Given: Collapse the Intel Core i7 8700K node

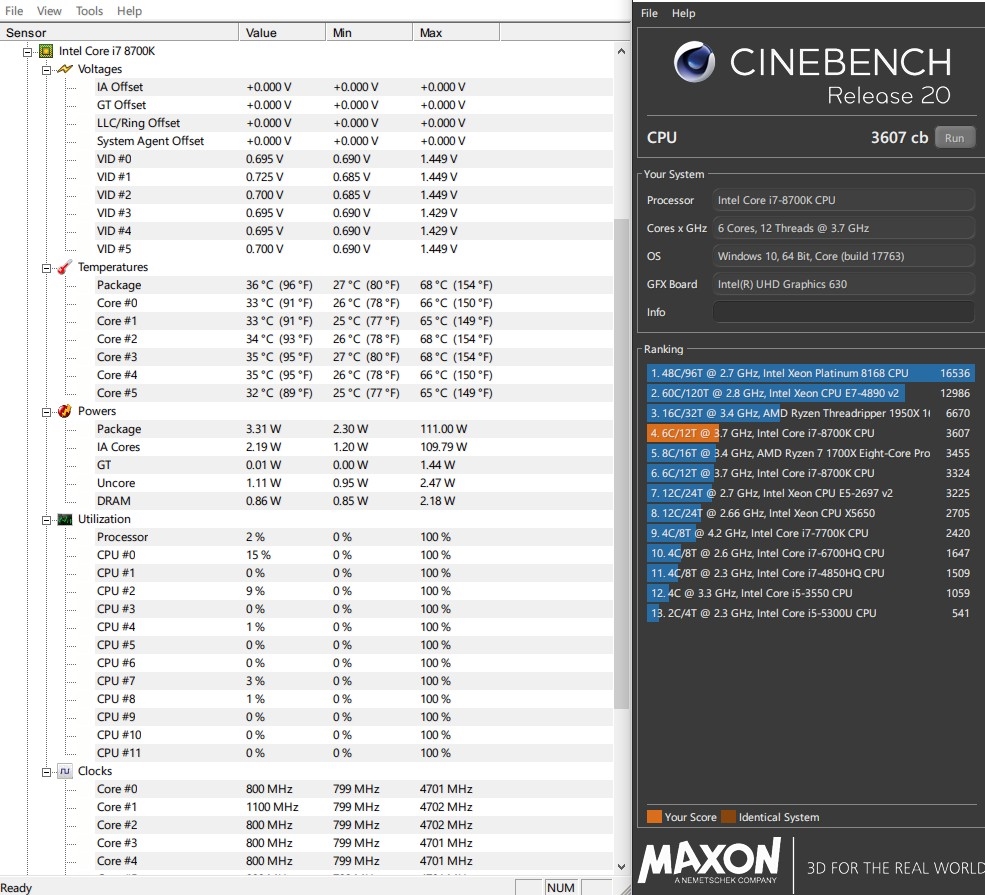Looking at the screenshot, I should pyautogui.click(x=28, y=51).
